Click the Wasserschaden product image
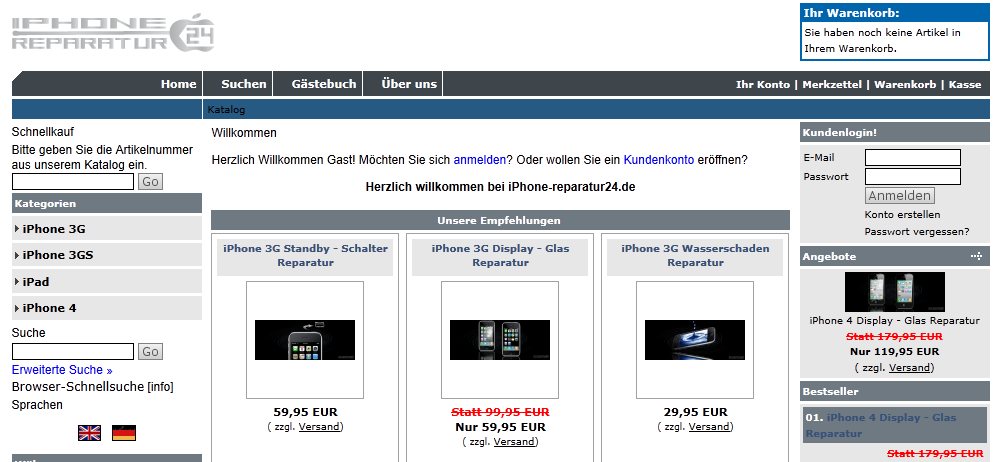Image resolution: width=993 pixels, height=462 pixels. click(x=695, y=340)
